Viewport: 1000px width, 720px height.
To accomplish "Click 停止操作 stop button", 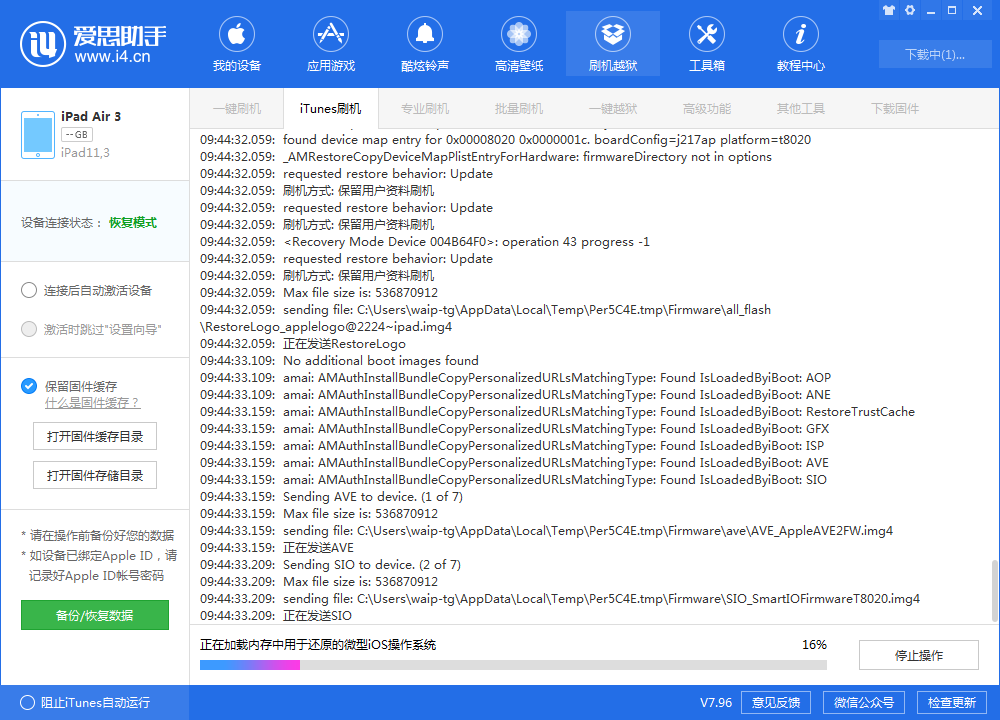I will pos(918,656).
